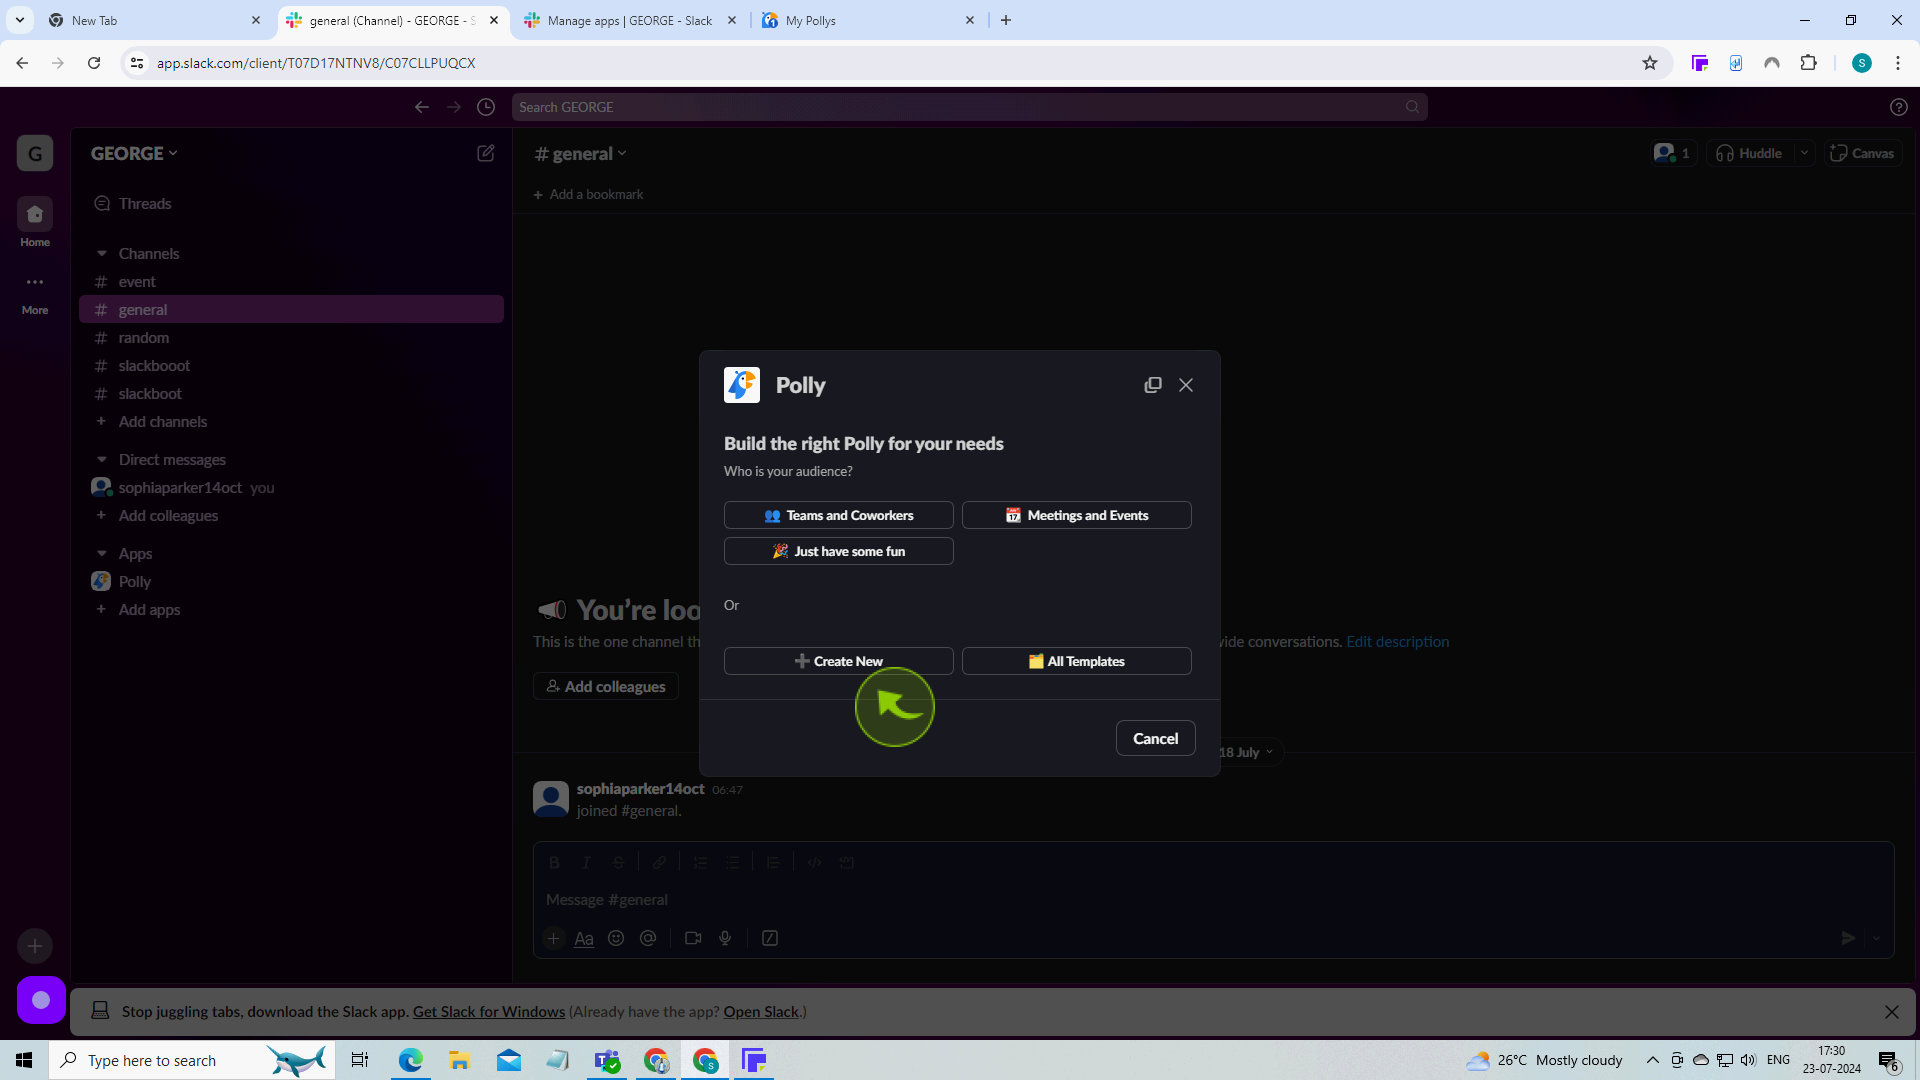Select Just have some fun option
This screenshot has width=1920, height=1080.
pyautogui.click(x=838, y=551)
